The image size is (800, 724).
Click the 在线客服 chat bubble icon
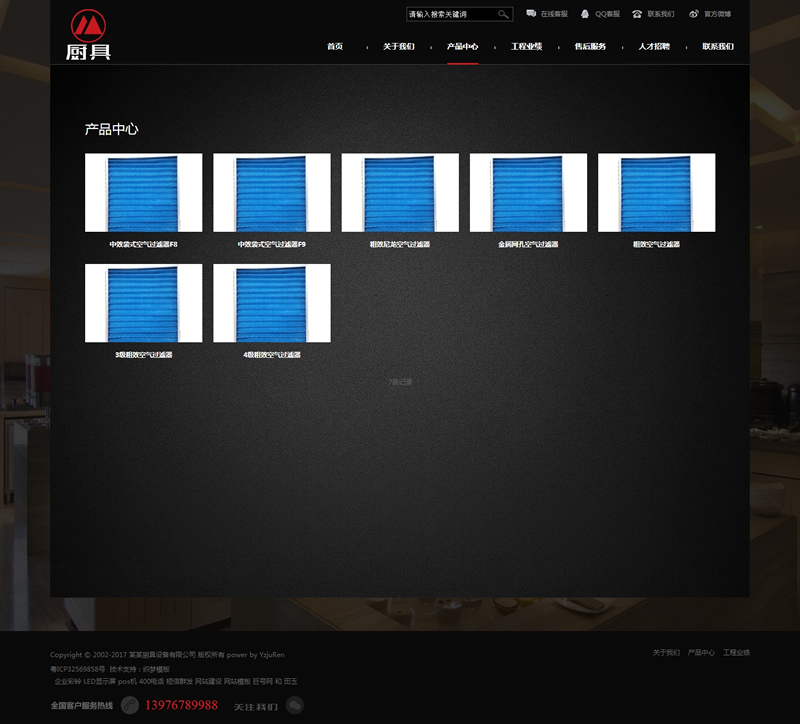(531, 14)
